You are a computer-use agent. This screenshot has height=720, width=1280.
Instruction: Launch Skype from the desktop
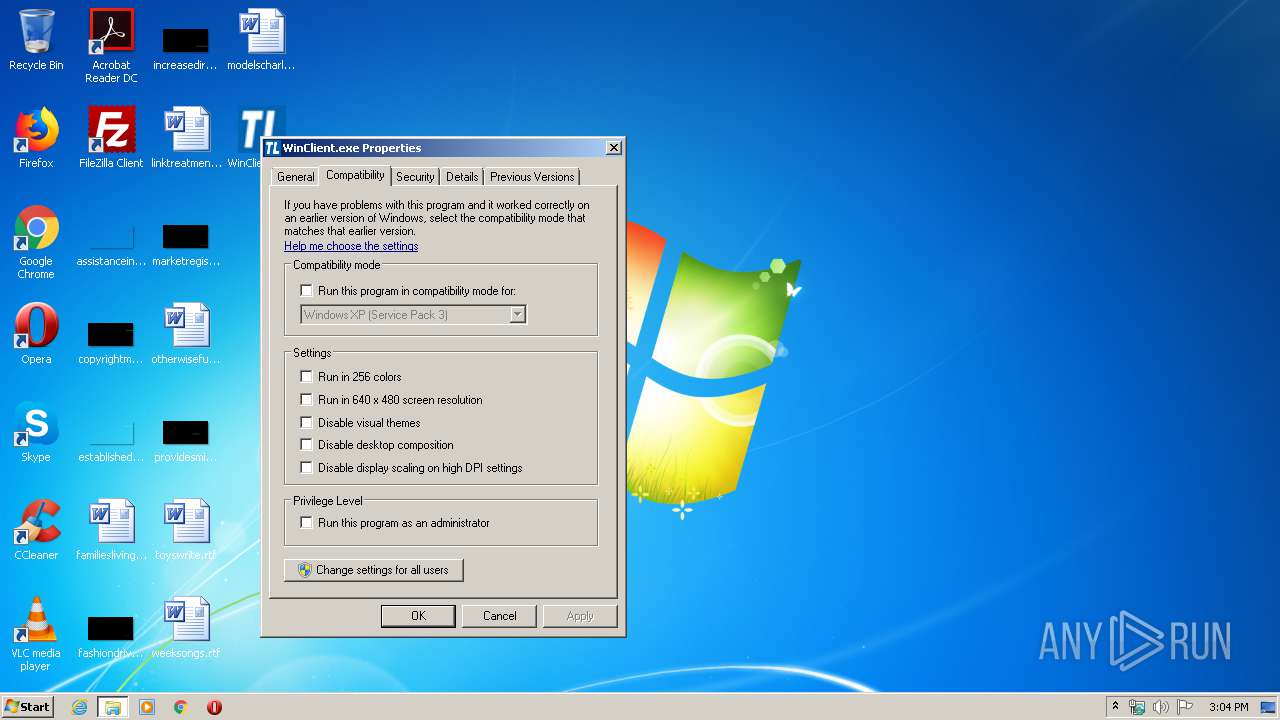pos(36,432)
